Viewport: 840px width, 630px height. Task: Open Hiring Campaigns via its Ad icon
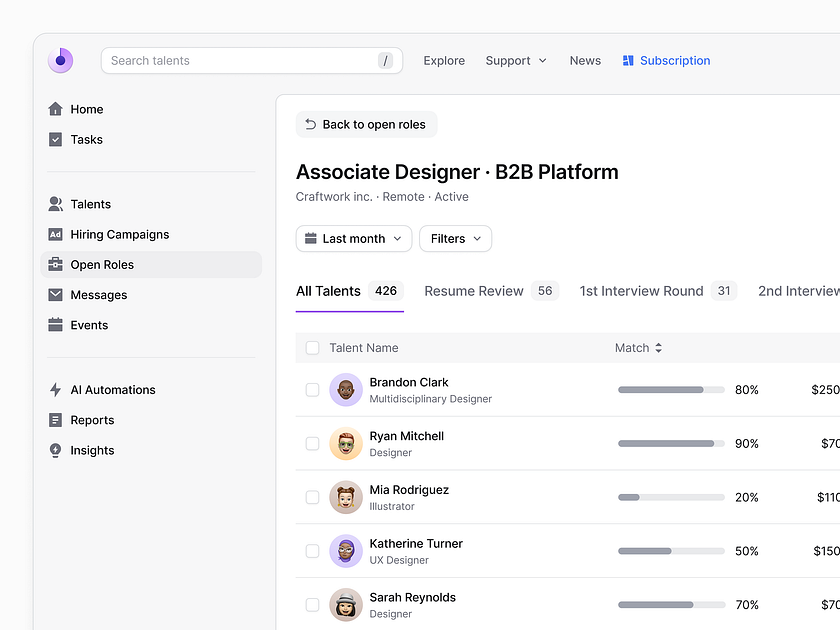pos(57,234)
